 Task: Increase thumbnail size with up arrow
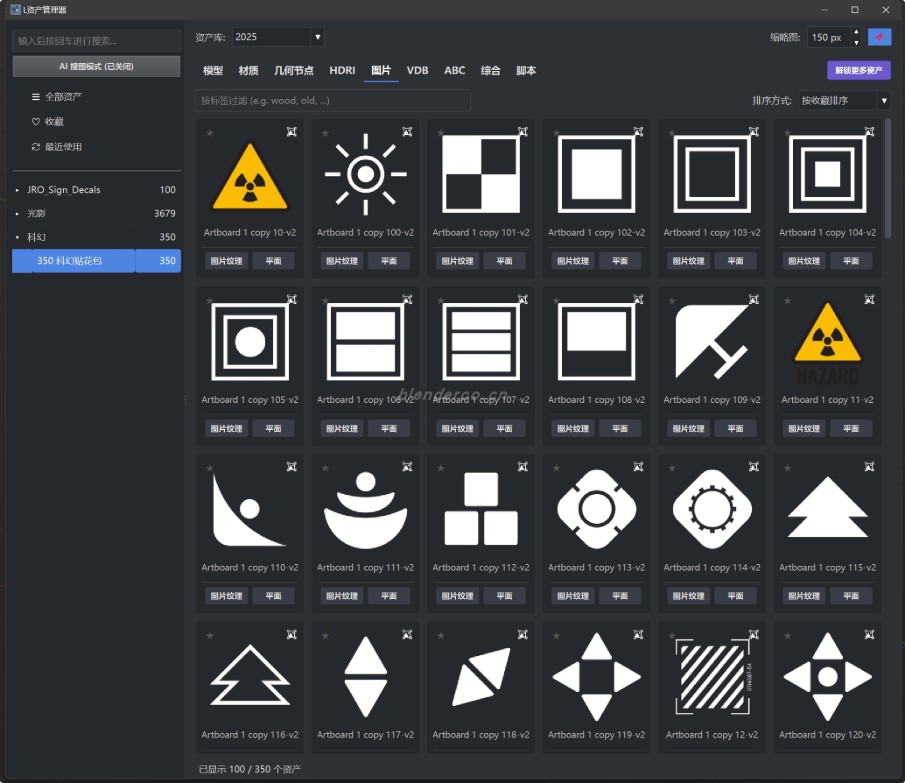pos(856,32)
